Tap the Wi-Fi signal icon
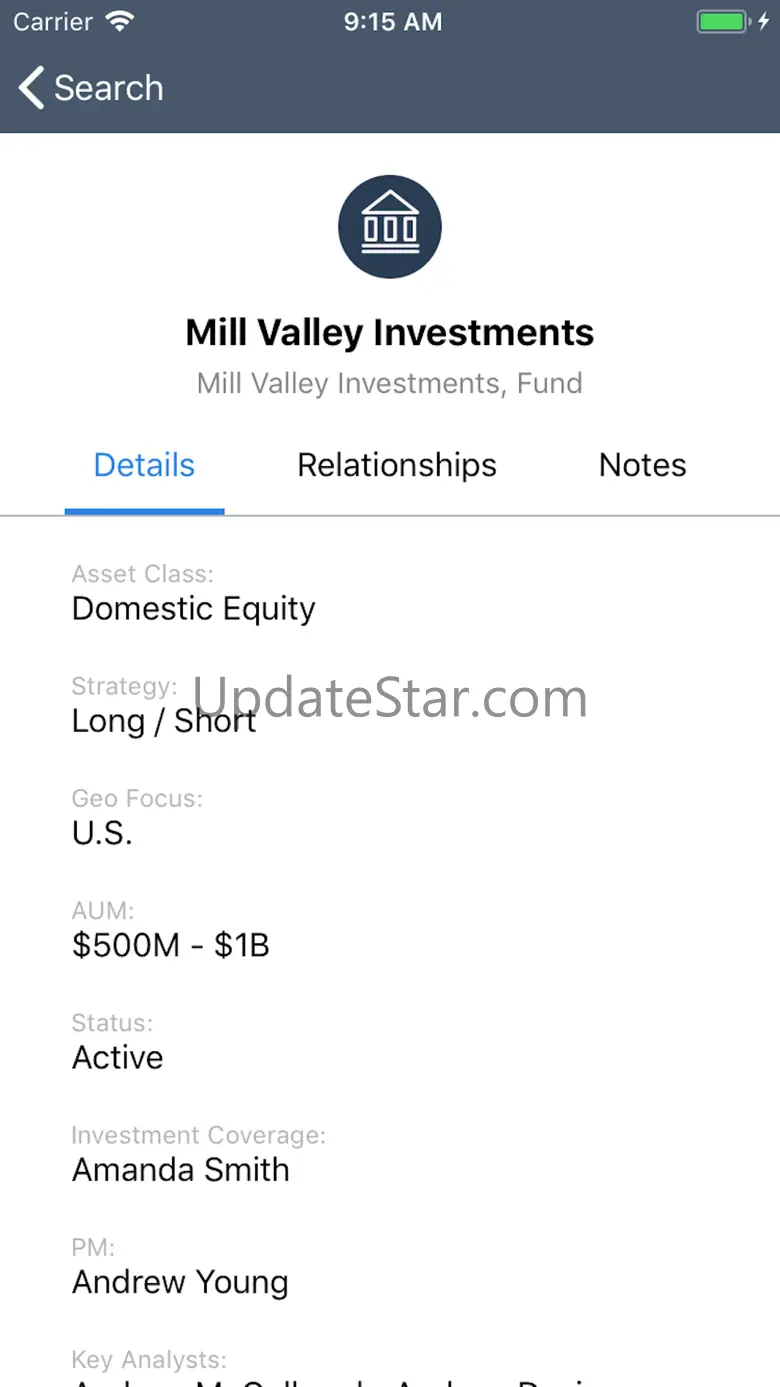 pos(120,22)
